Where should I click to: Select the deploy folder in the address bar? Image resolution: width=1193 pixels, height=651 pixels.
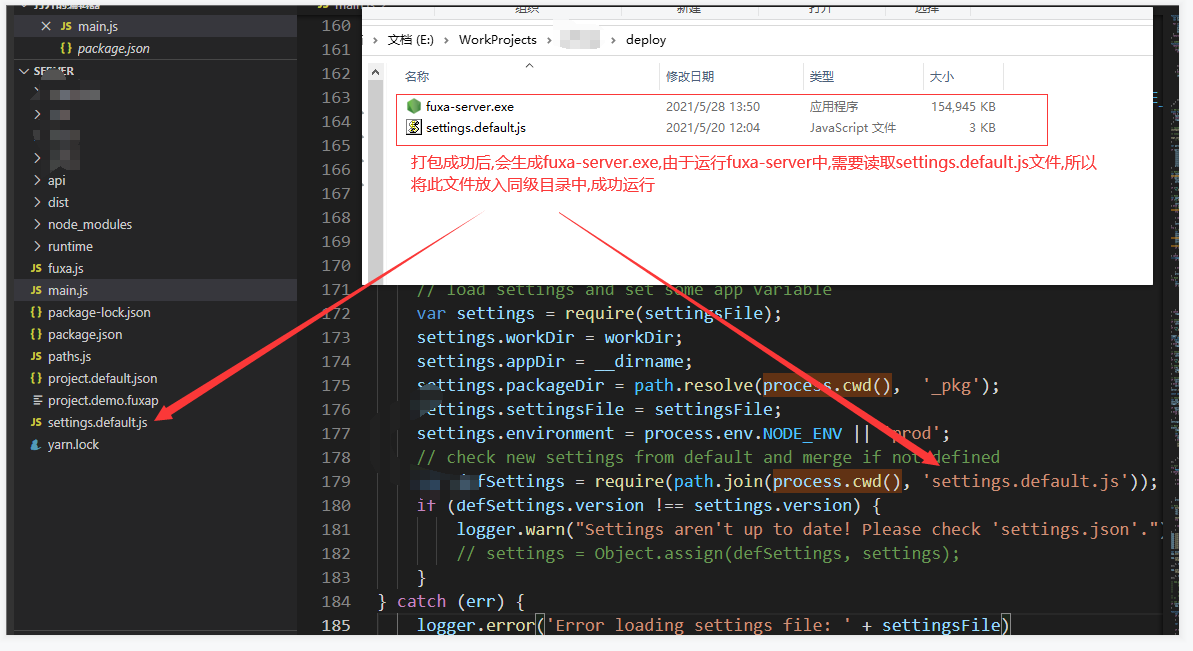point(646,40)
